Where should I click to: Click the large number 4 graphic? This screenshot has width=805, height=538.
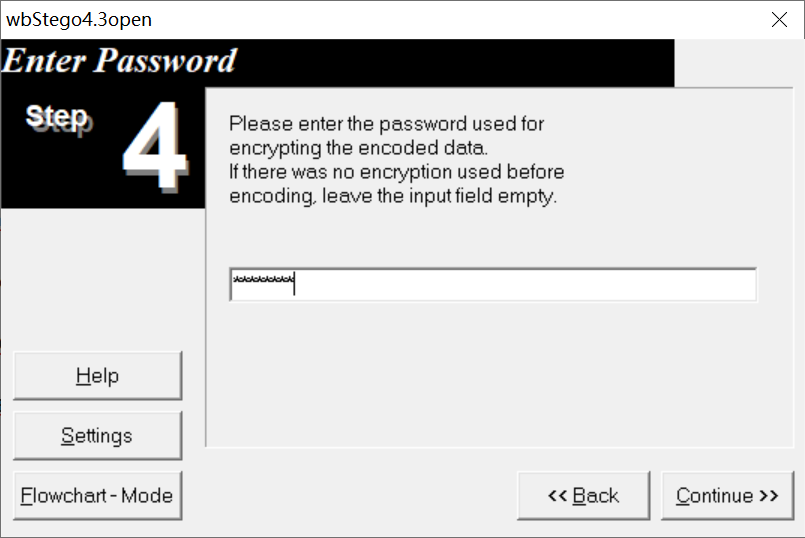tap(156, 146)
